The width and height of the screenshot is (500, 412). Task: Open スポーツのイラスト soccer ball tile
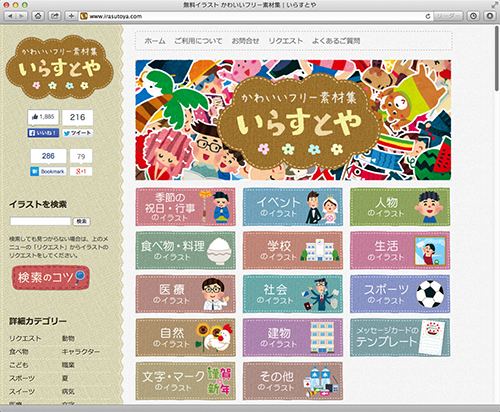pos(400,294)
